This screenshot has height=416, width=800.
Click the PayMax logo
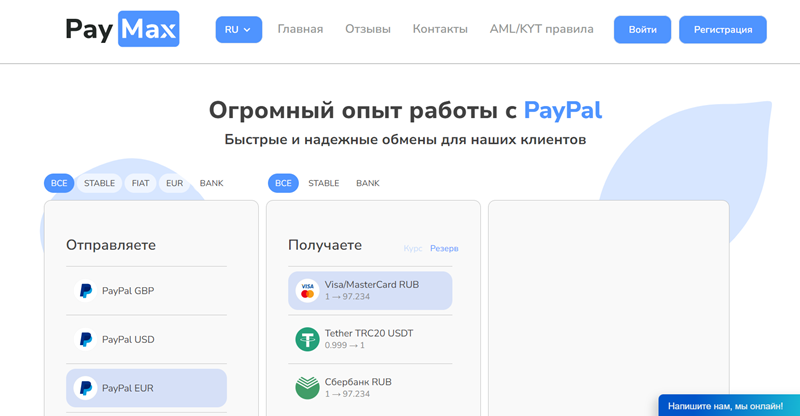pyautogui.click(x=122, y=29)
